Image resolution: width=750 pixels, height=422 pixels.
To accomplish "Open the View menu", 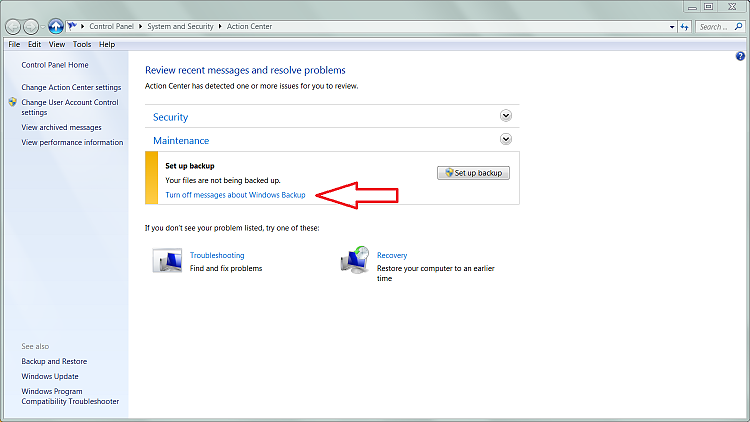I will tap(57, 44).
